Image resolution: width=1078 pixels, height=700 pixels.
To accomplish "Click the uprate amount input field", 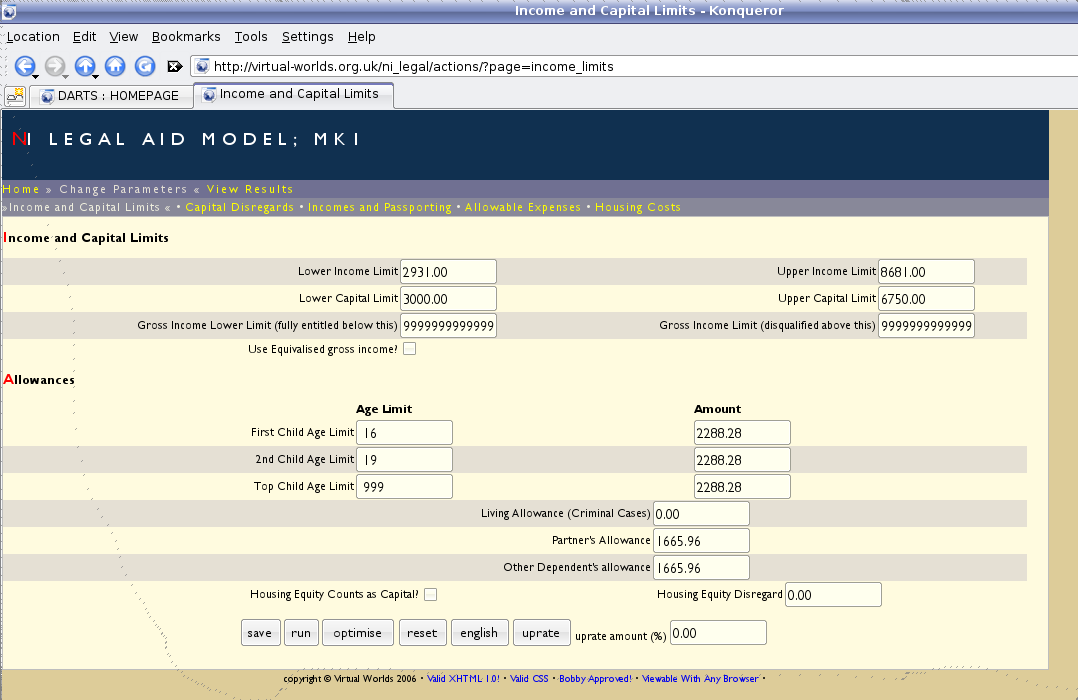I will 717,632.
